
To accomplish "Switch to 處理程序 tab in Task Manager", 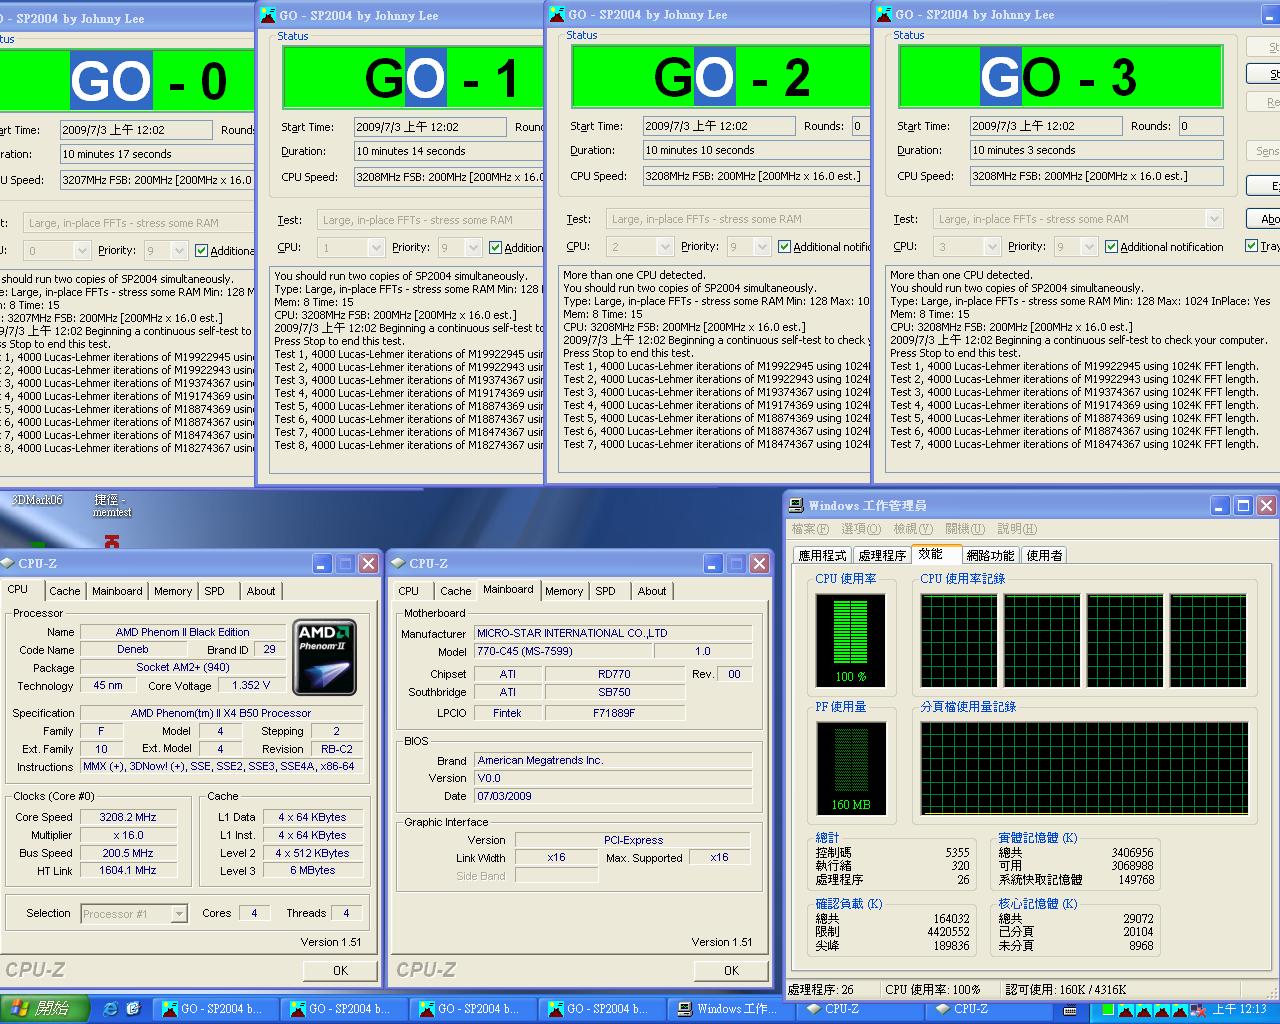I will [883, 555].
